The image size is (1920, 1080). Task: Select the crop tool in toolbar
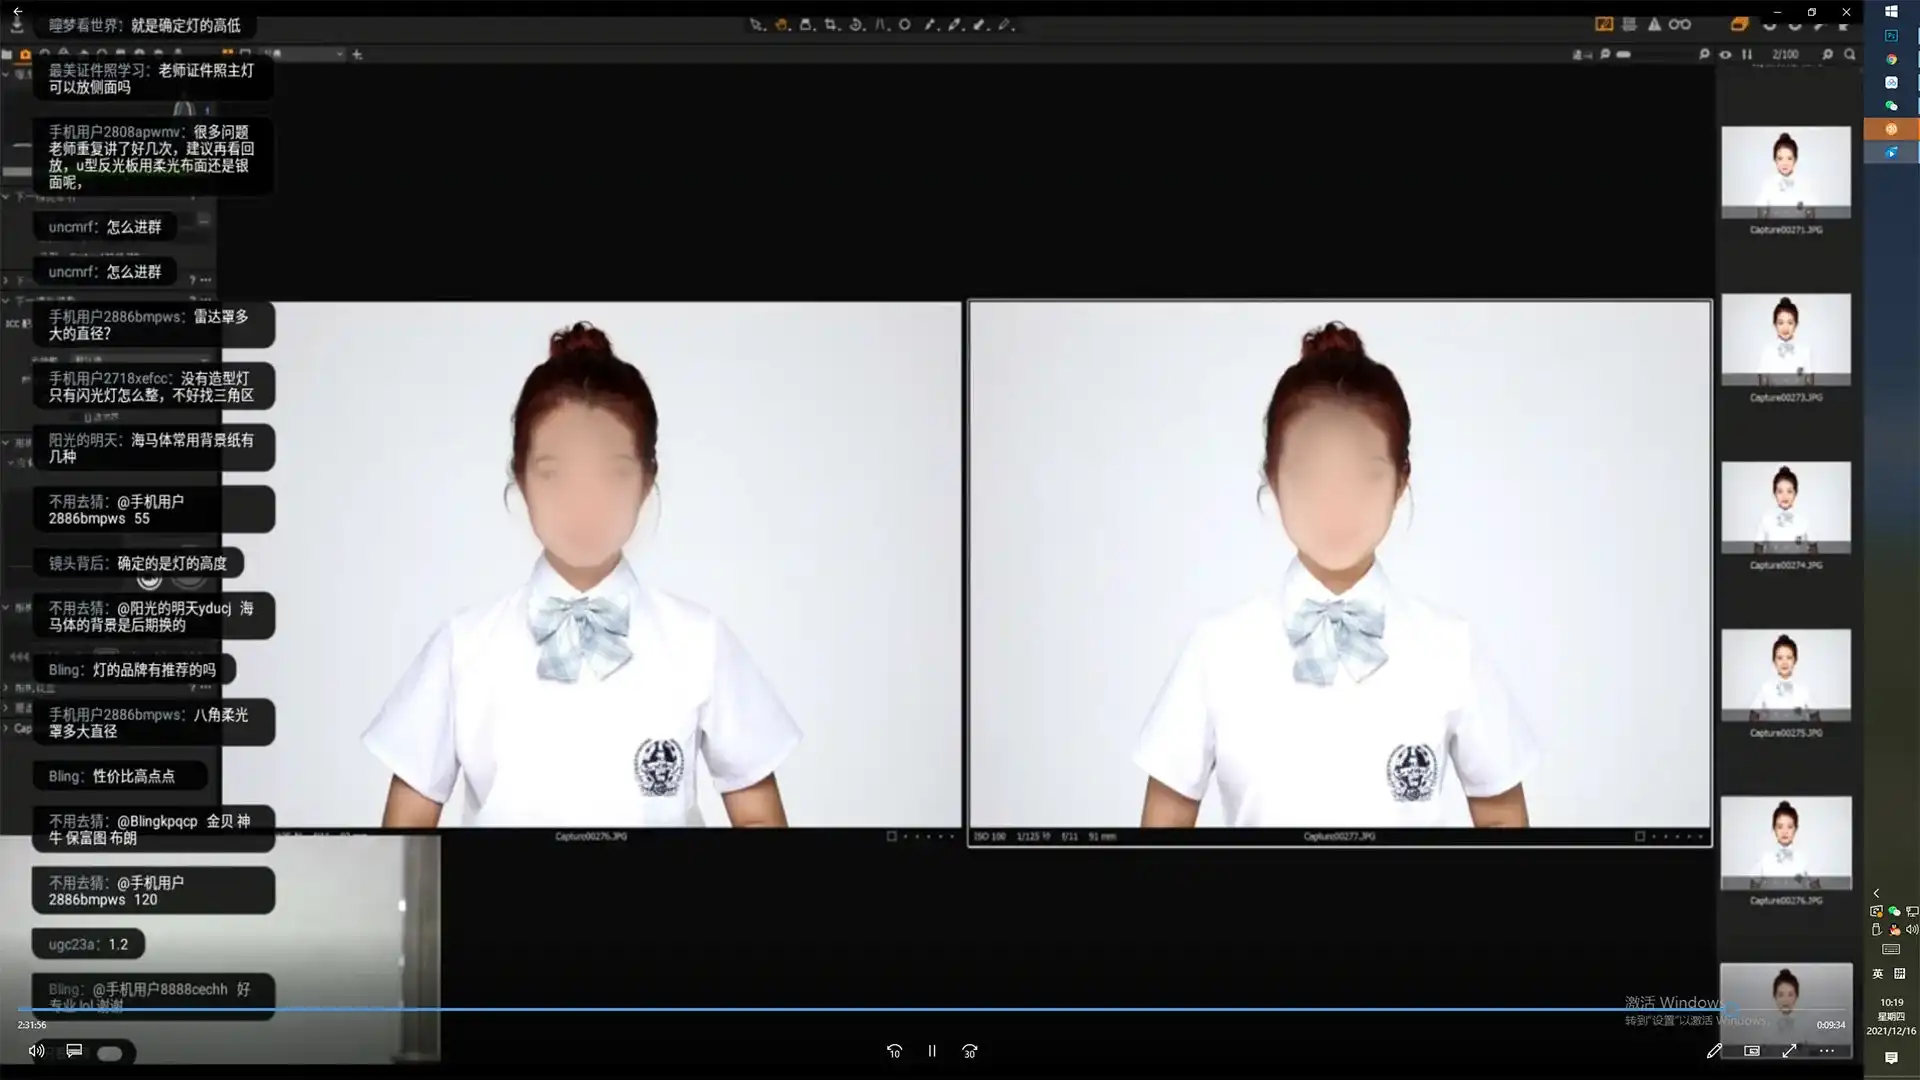tap(831, 25)
